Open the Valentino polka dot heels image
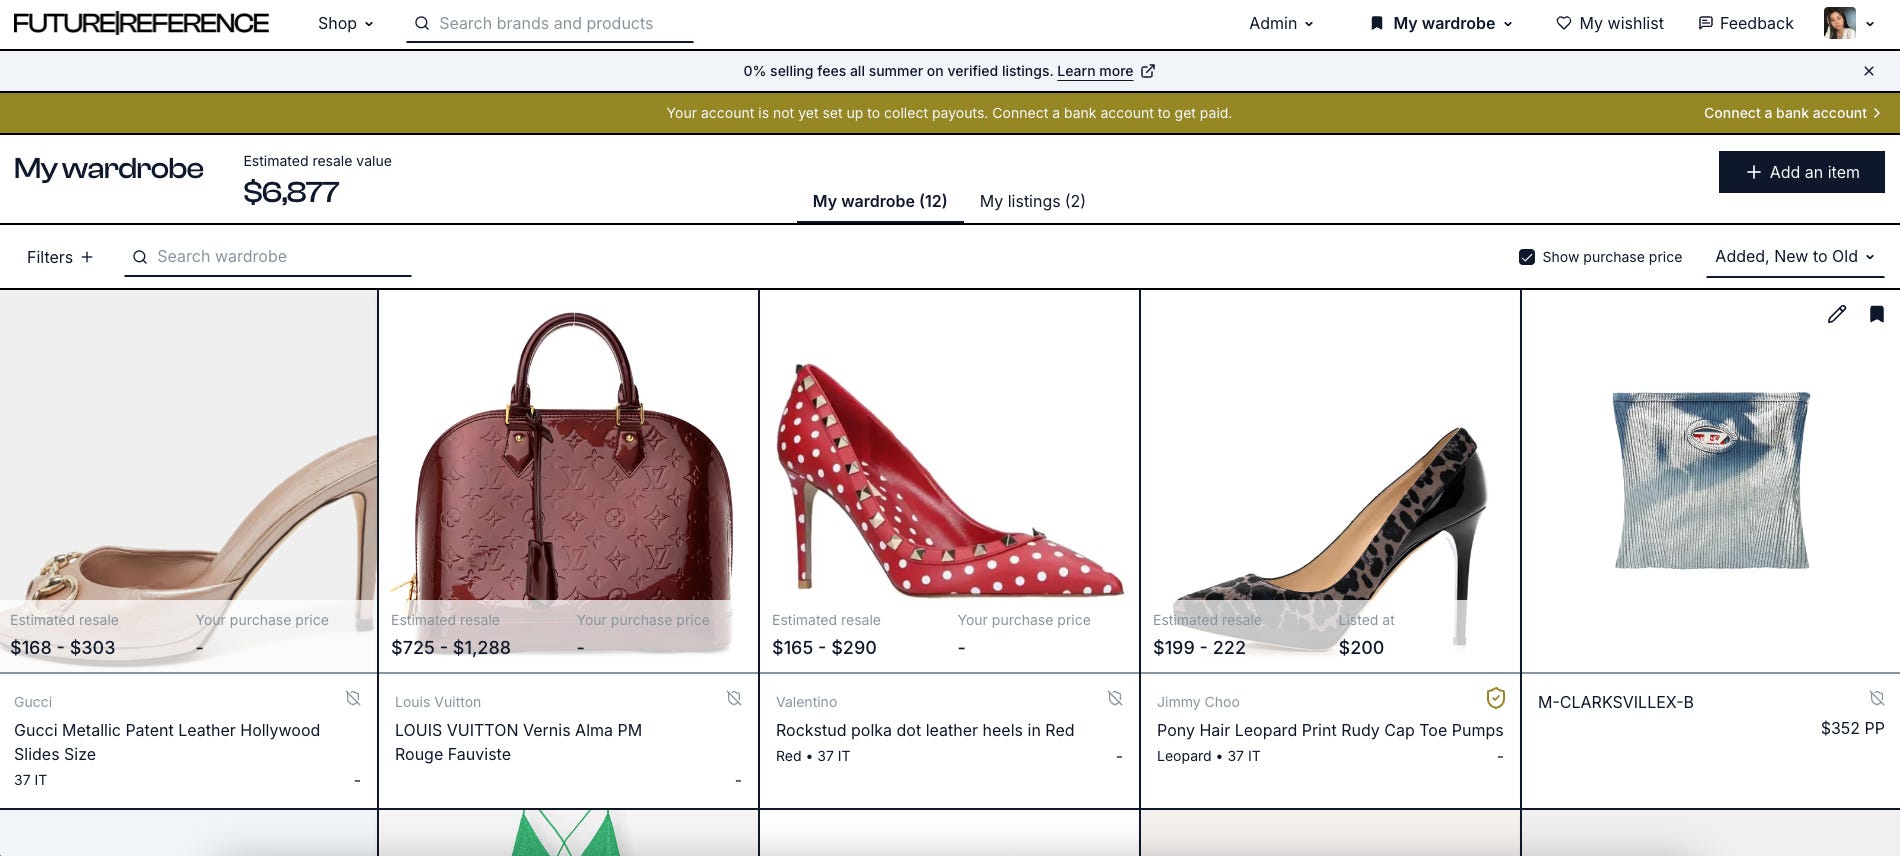The width and height of the screenshot is (1900, 856). click(950, 480)
